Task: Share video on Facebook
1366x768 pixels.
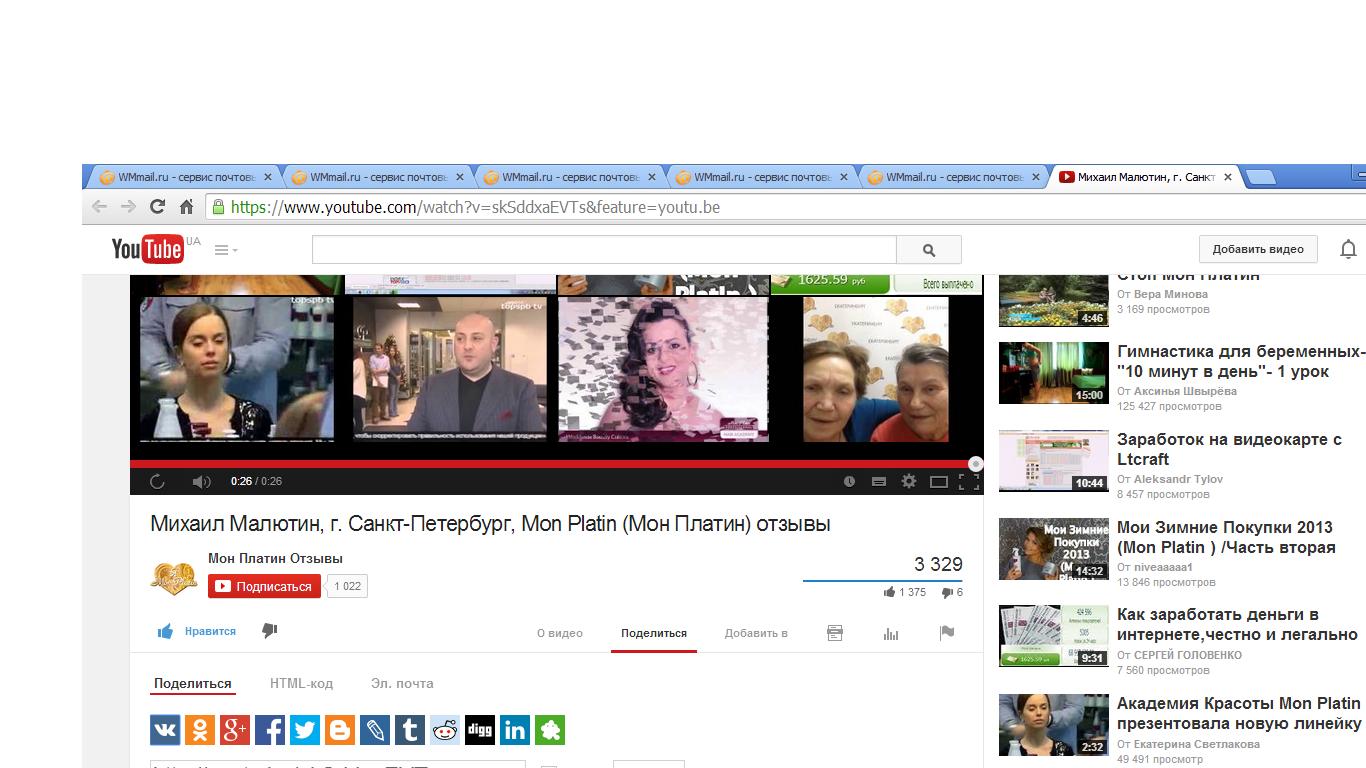Action: tap(270, 730)
